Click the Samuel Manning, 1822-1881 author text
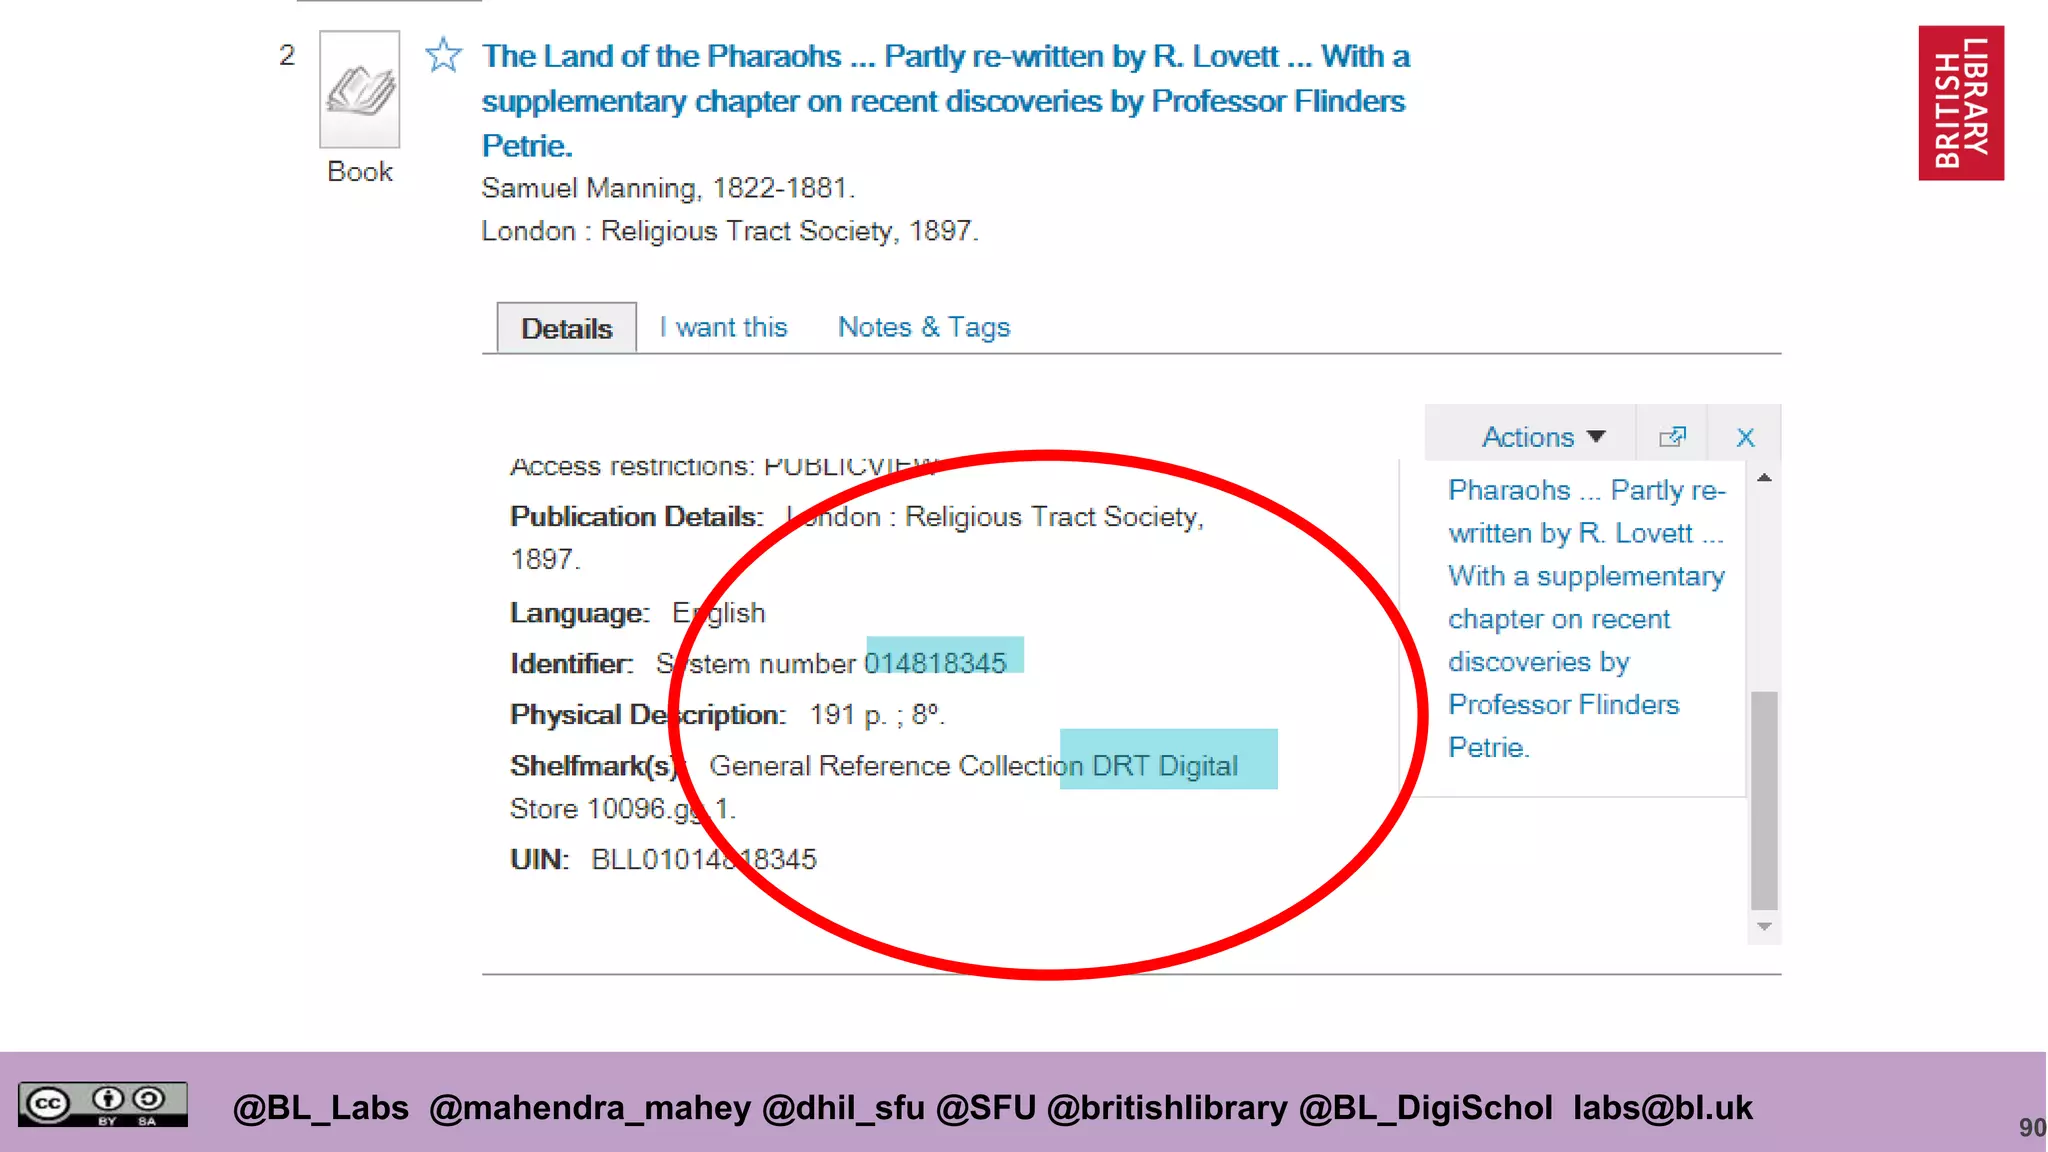2048x1152 pixels. (668, 188)
